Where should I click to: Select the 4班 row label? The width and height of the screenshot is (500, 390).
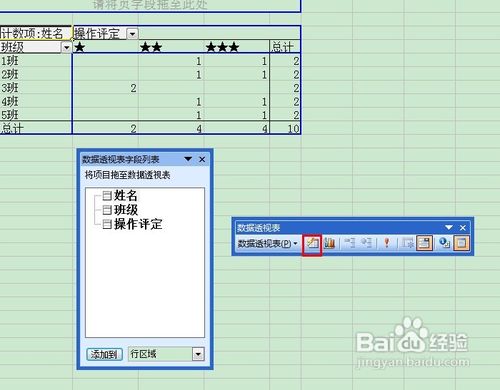[36, 101]
